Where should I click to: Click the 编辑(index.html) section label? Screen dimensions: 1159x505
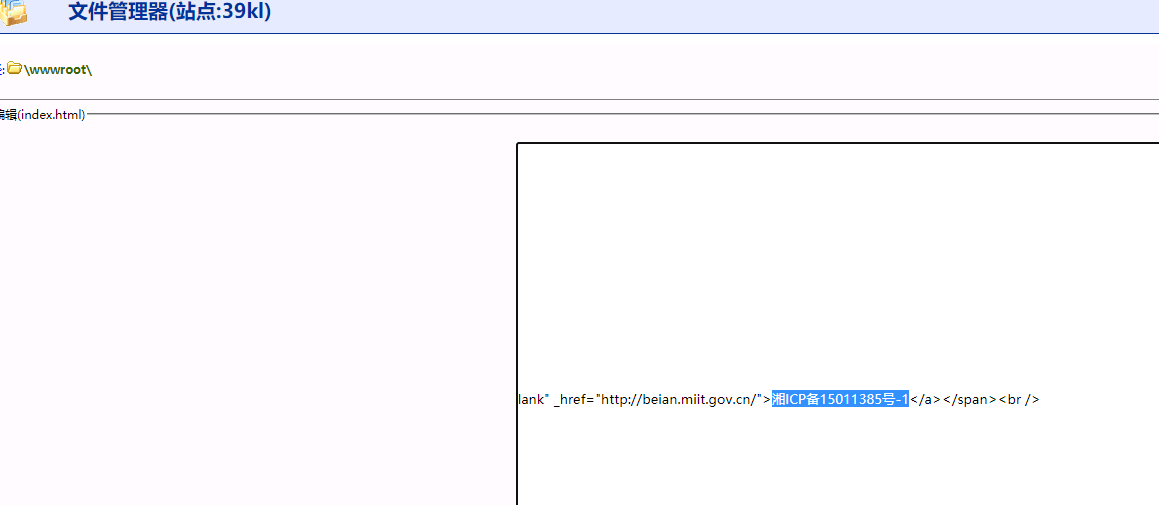(43, 115)
